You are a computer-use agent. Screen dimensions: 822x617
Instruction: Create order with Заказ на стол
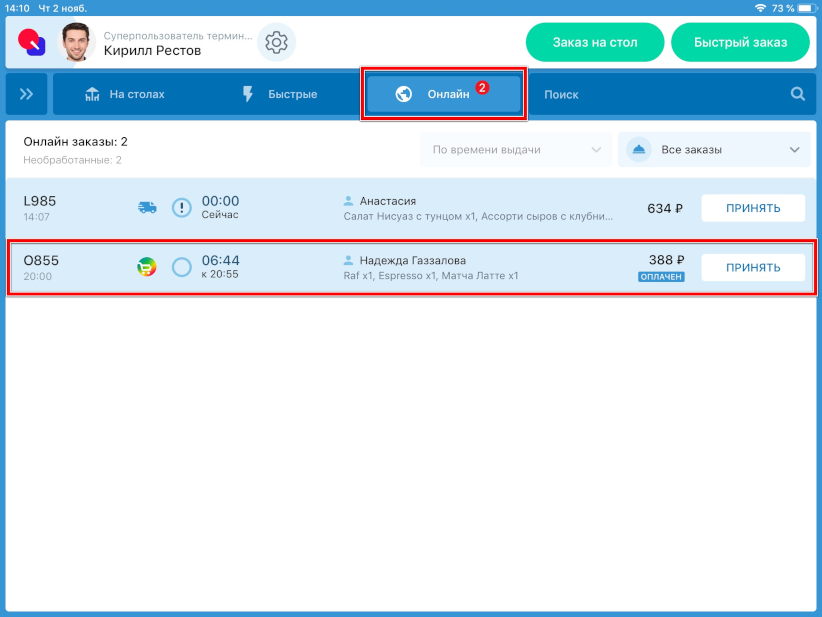coord(595,42)
